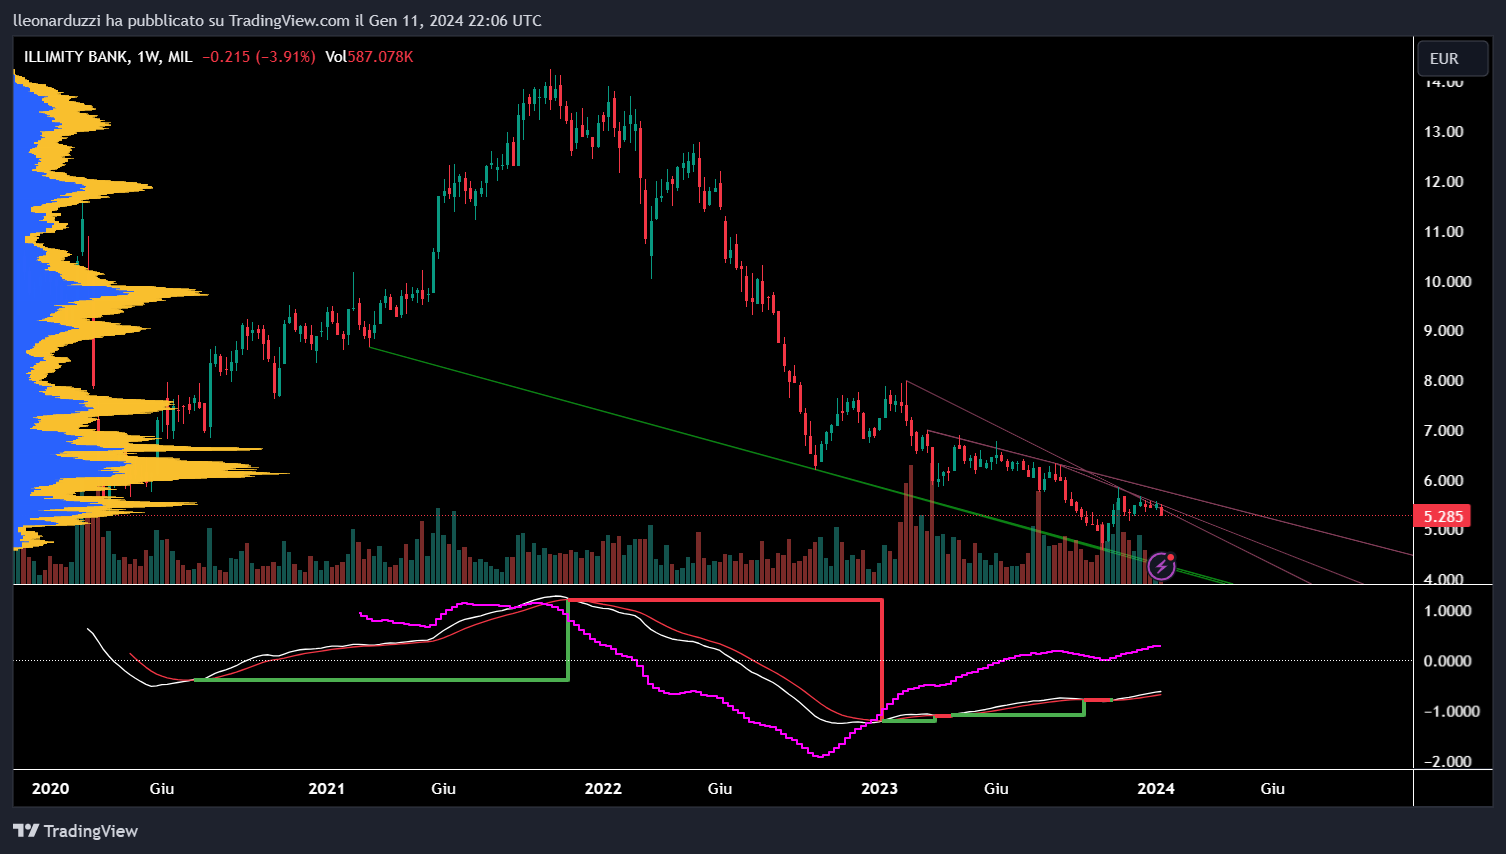The image size is (1506, 854).
Task: Click the −0.215 (−3.91%) price change text
Action: [259, 57]
